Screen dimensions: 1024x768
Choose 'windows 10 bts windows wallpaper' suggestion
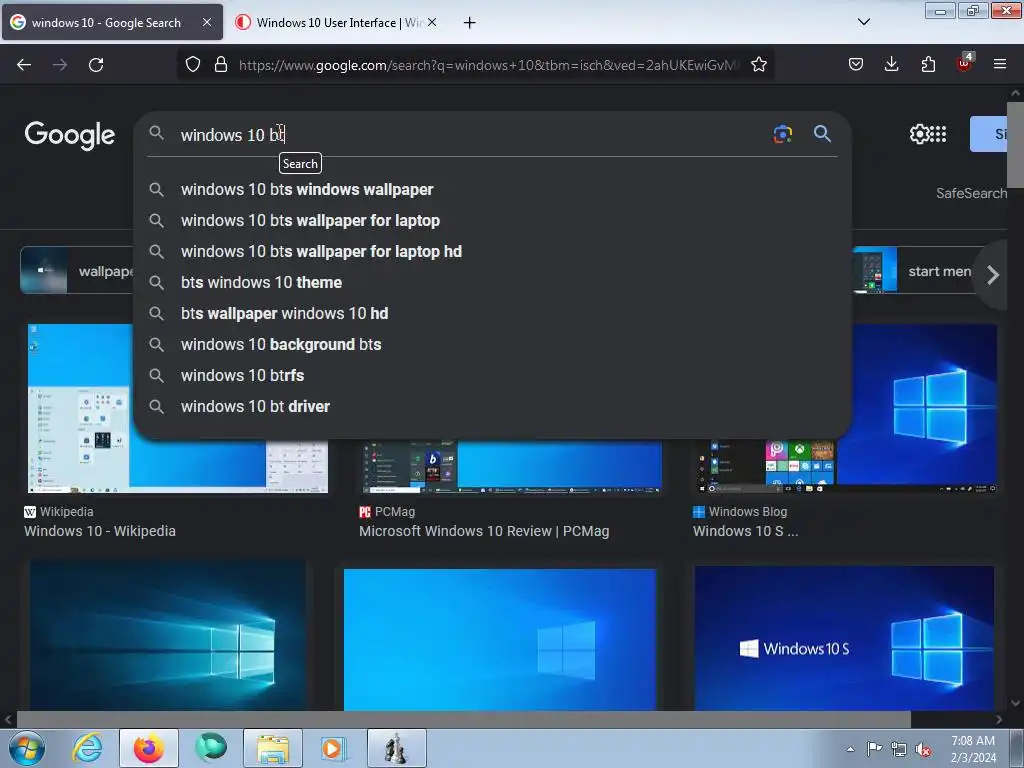click(492, 189)
